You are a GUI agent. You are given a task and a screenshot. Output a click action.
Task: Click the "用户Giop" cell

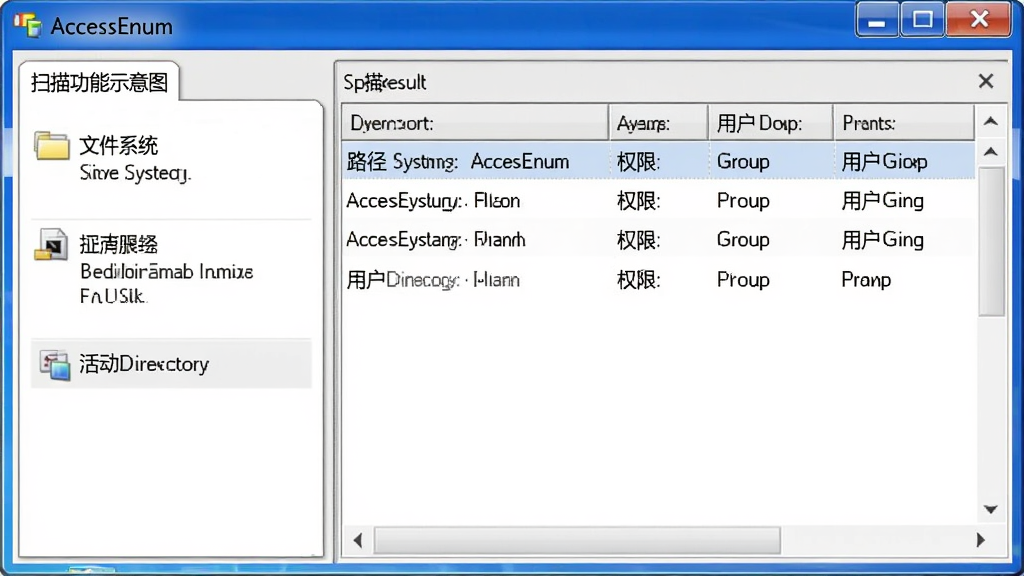pyautogui.click(x=884, y=162)
